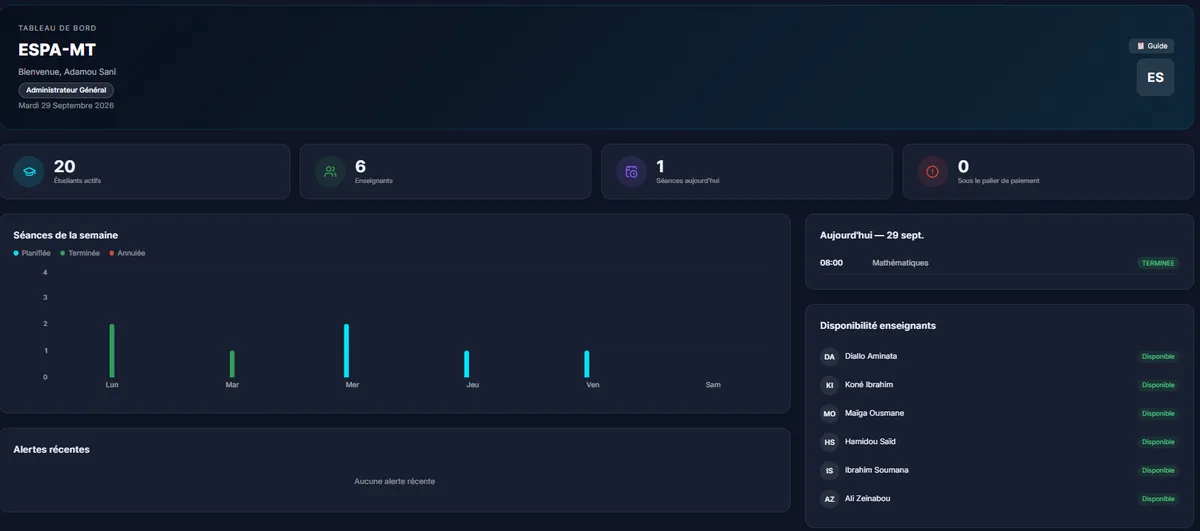Click the HS avatar for Hamidou Saïd

(829, 442)
